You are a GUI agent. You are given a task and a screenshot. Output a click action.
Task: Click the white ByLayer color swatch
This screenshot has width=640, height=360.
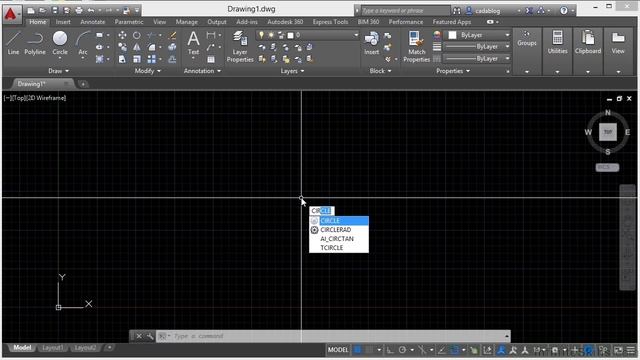(452, 35)
